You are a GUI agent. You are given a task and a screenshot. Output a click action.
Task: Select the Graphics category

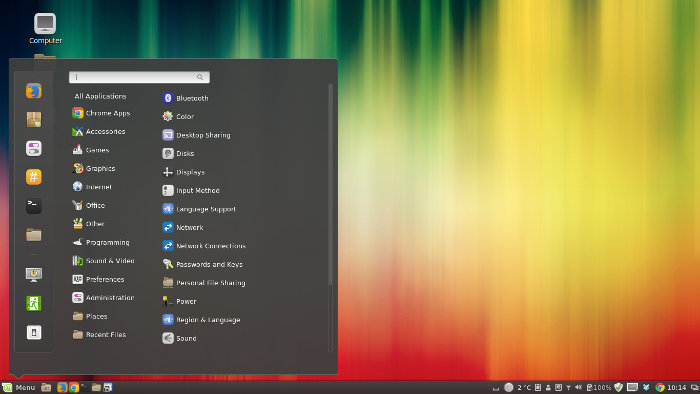click(94, 168)
